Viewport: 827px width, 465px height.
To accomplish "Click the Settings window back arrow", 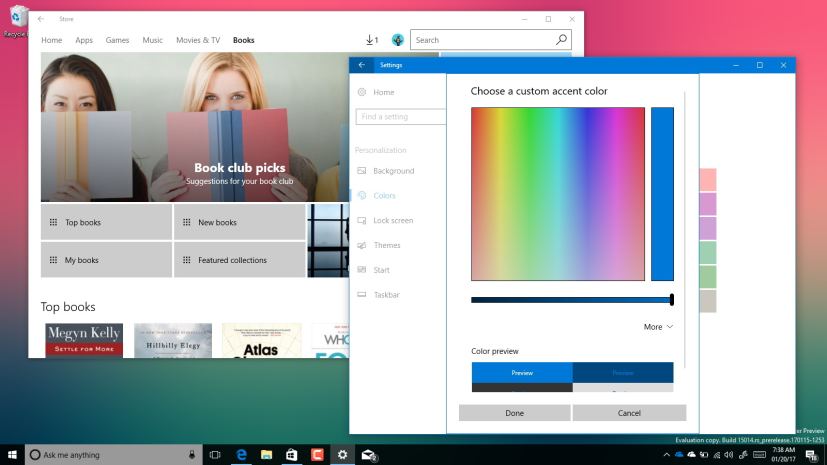I will [361, 65].
